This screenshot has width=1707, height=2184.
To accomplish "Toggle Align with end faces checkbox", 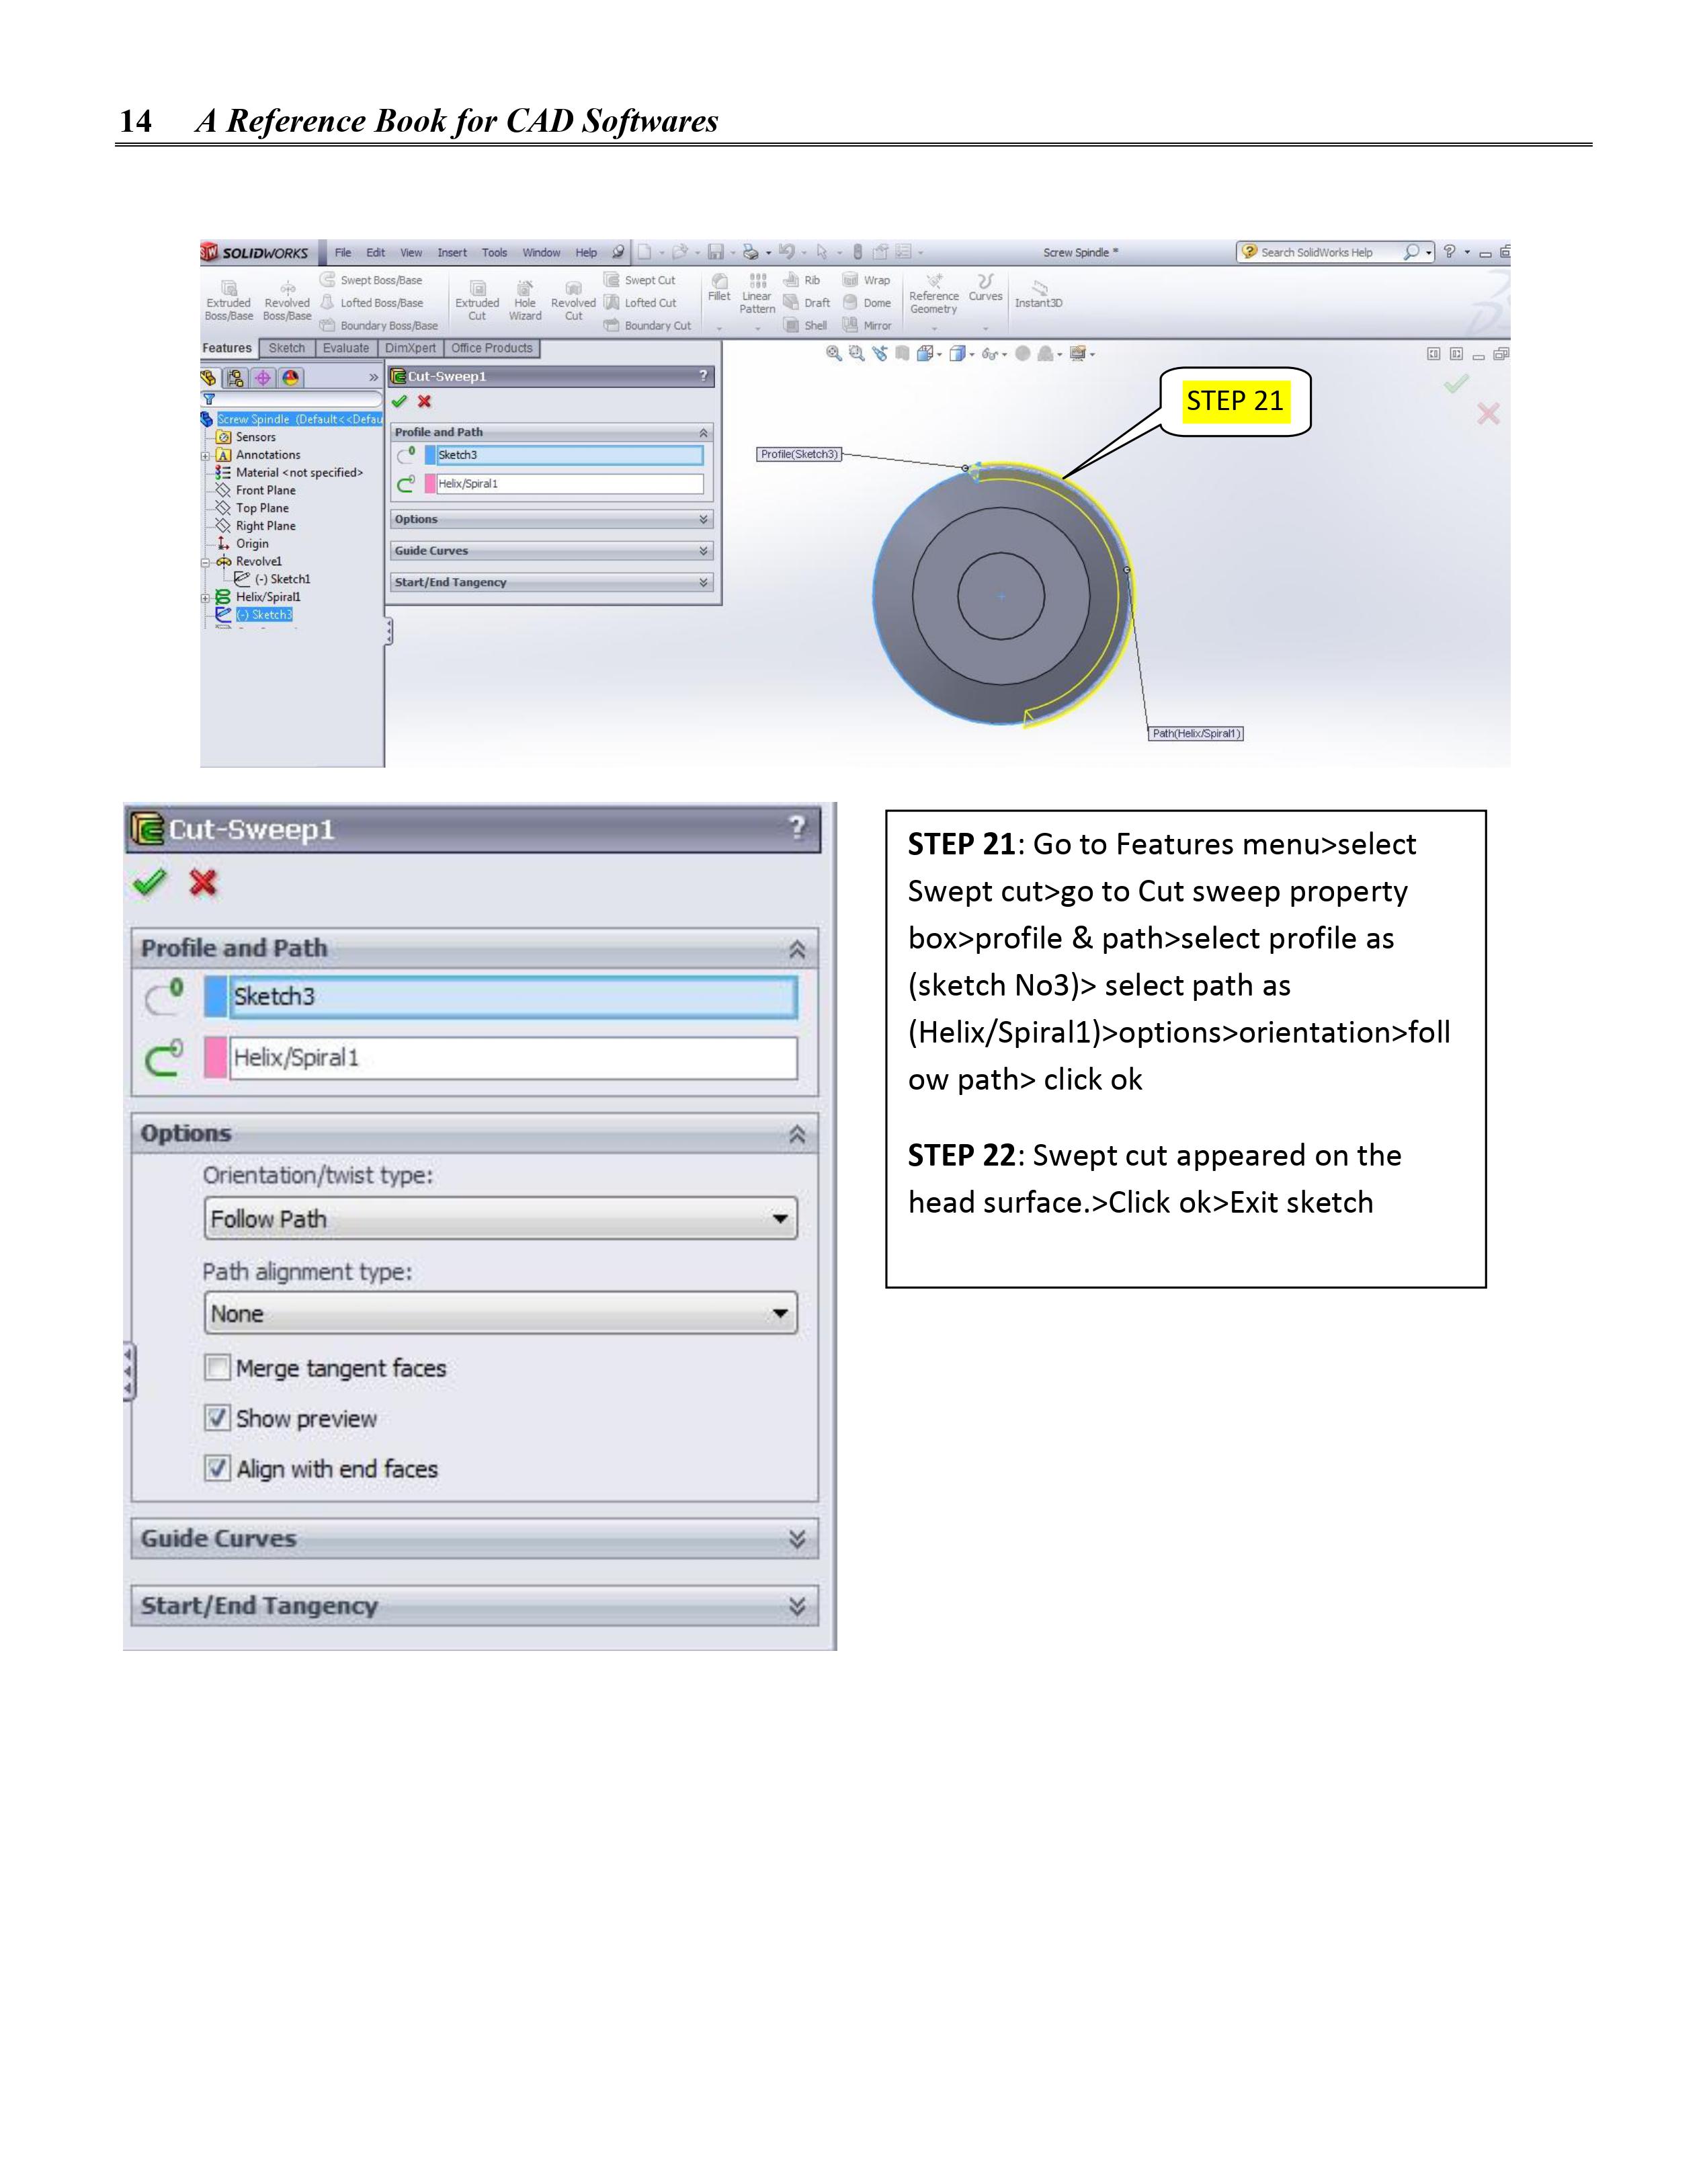I will [x=217, y=1468].
